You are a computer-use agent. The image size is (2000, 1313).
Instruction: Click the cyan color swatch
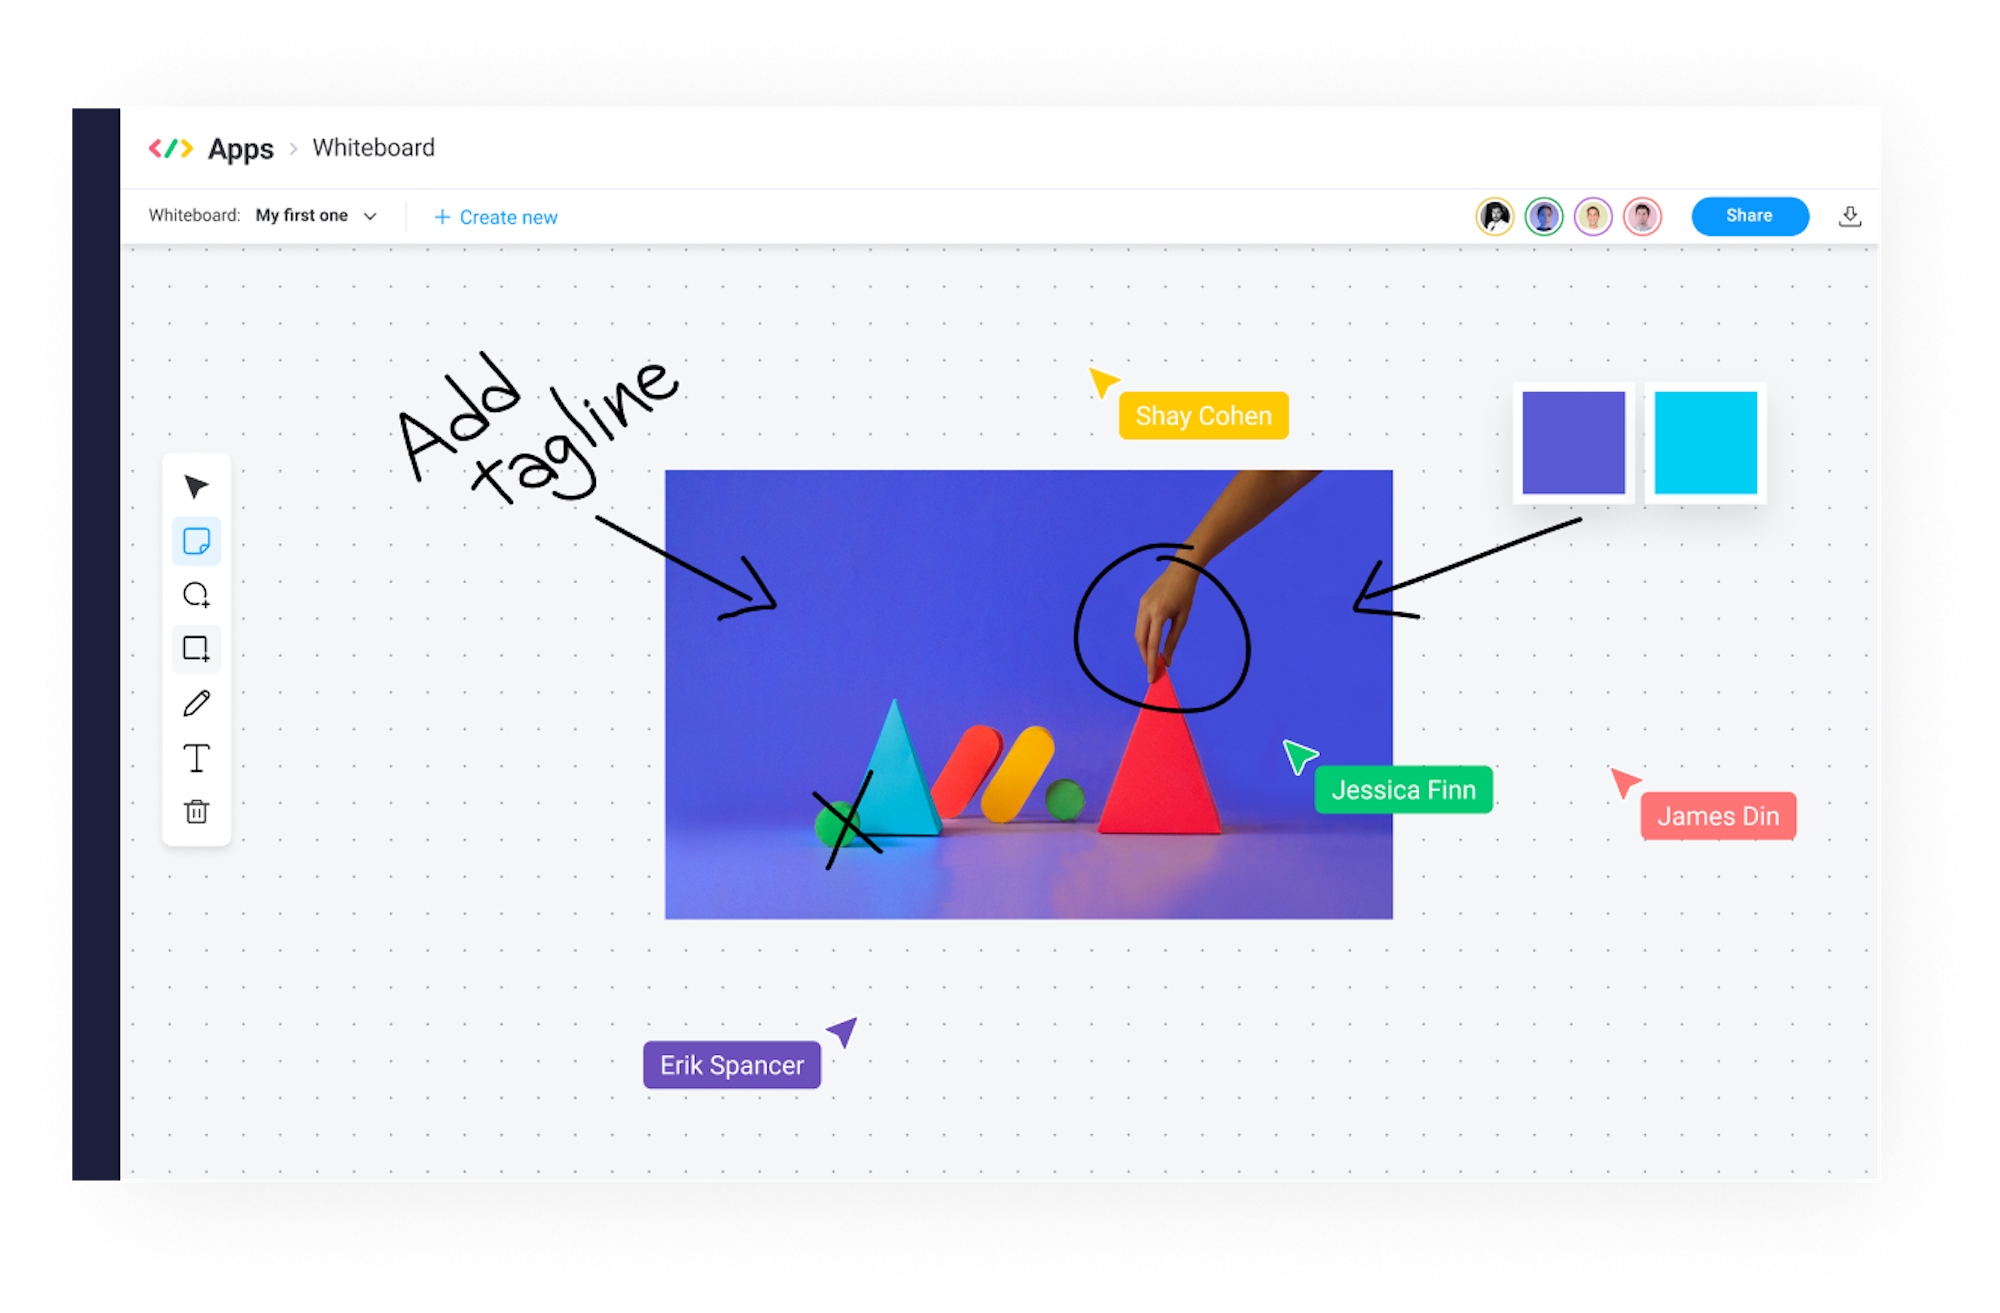(1705, 440)
